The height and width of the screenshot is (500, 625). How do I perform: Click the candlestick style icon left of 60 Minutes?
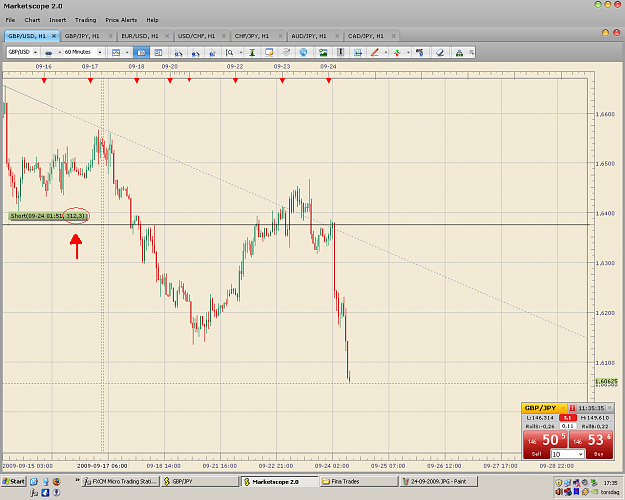coord(49,52)
